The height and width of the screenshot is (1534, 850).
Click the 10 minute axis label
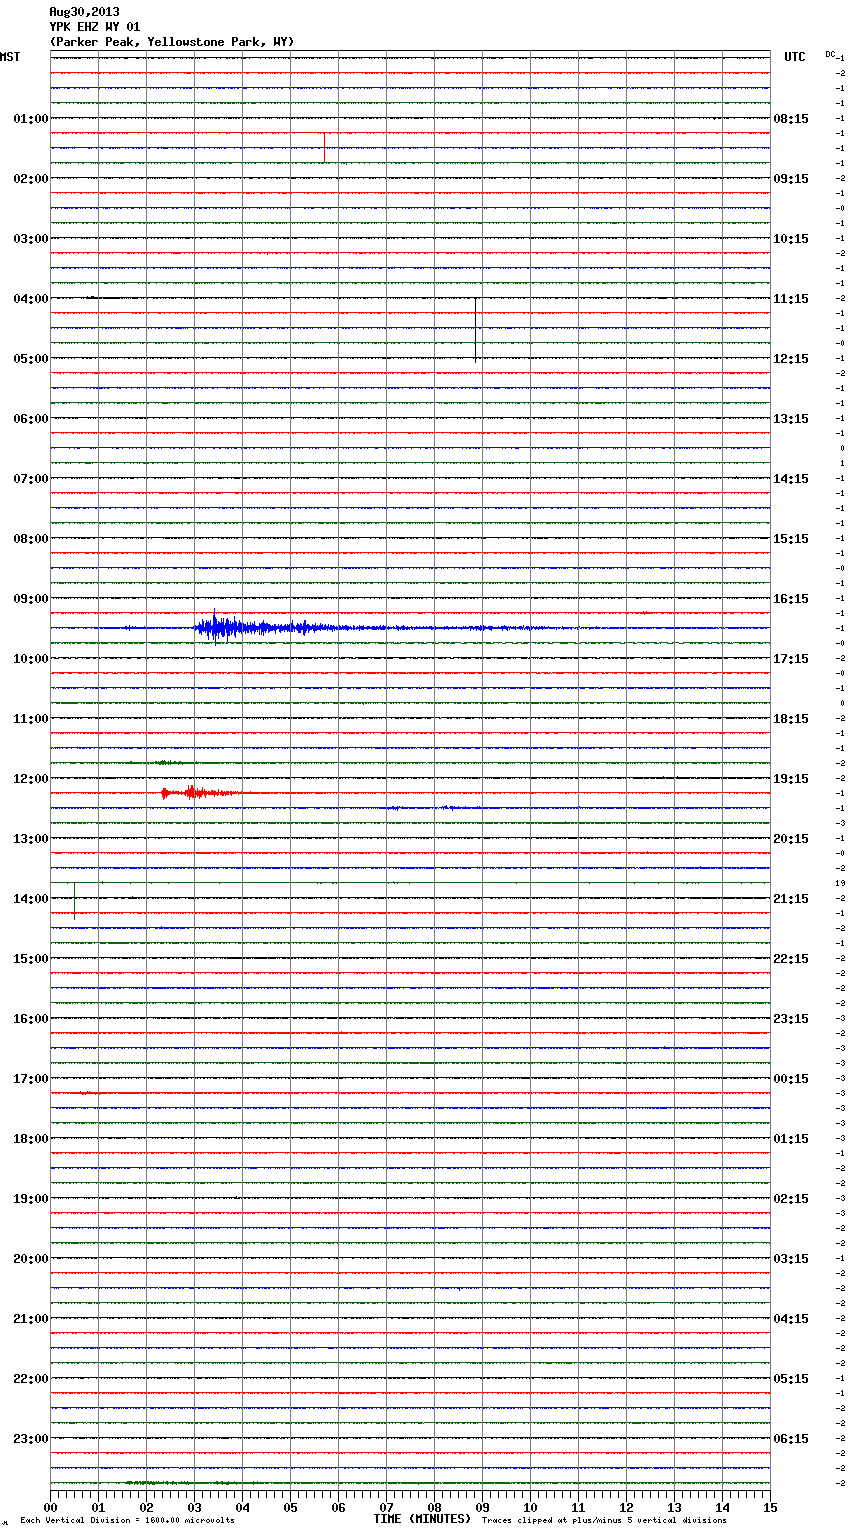pos(530,1507)
